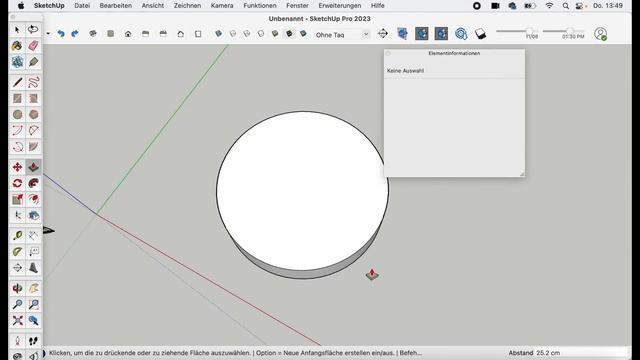Select the Polygon tool
The image size is (640, 360).
coord(33,114)
